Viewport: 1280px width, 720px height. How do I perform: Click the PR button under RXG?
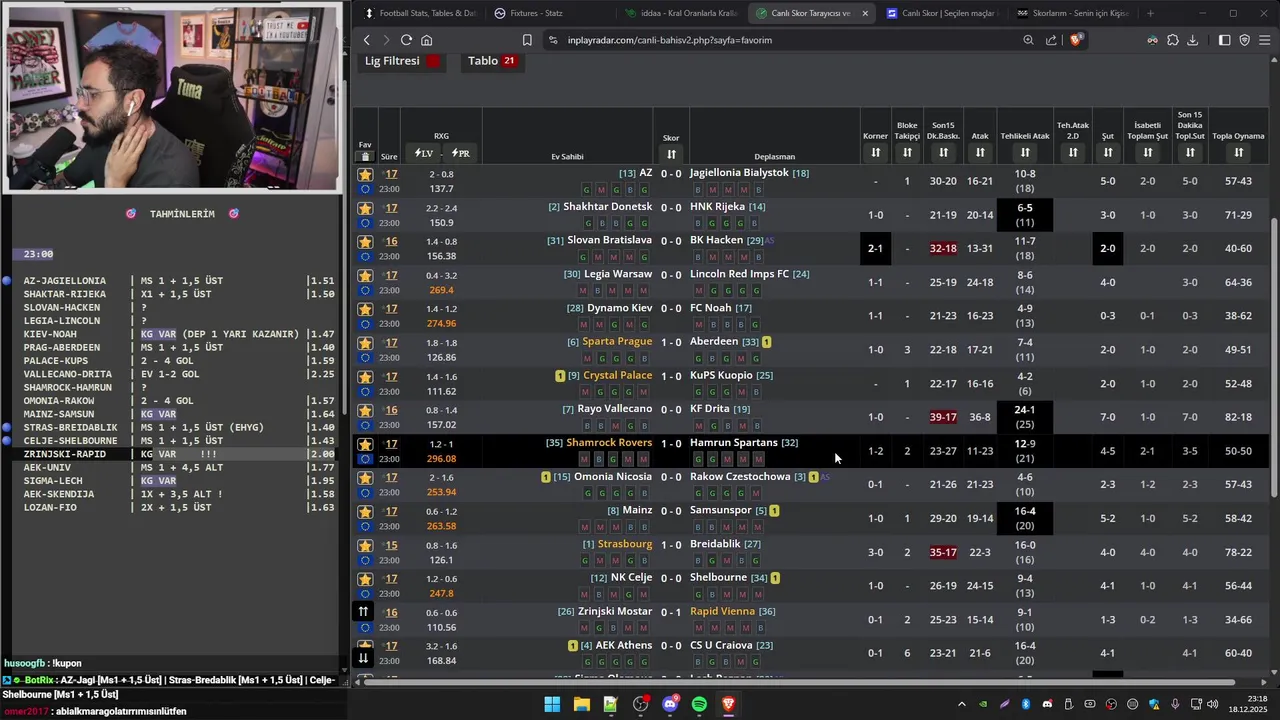tap(460, 153)
